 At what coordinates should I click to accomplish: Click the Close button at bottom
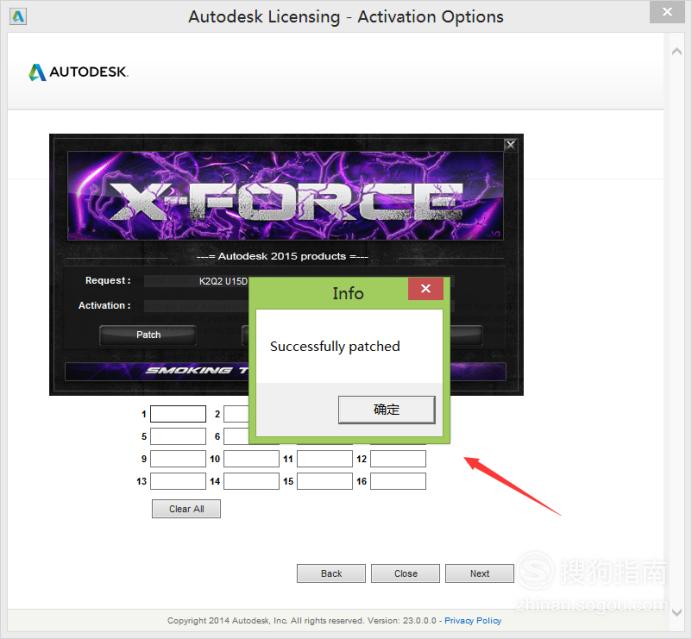point(405,573)
